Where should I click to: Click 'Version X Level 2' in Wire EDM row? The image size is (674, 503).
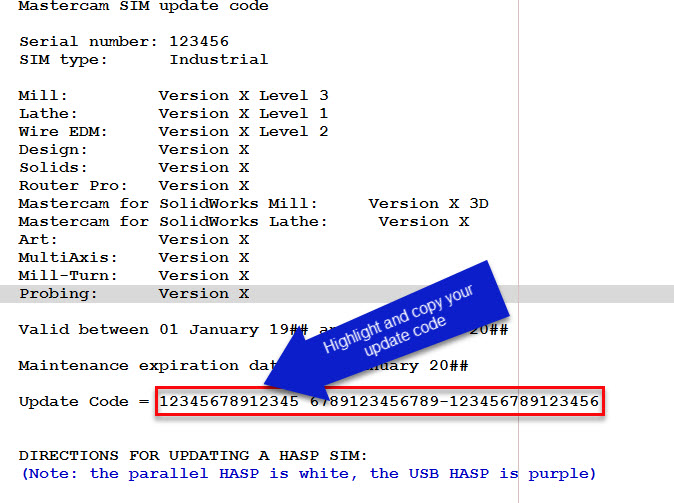pyautogui.click(x=243, y=132)
